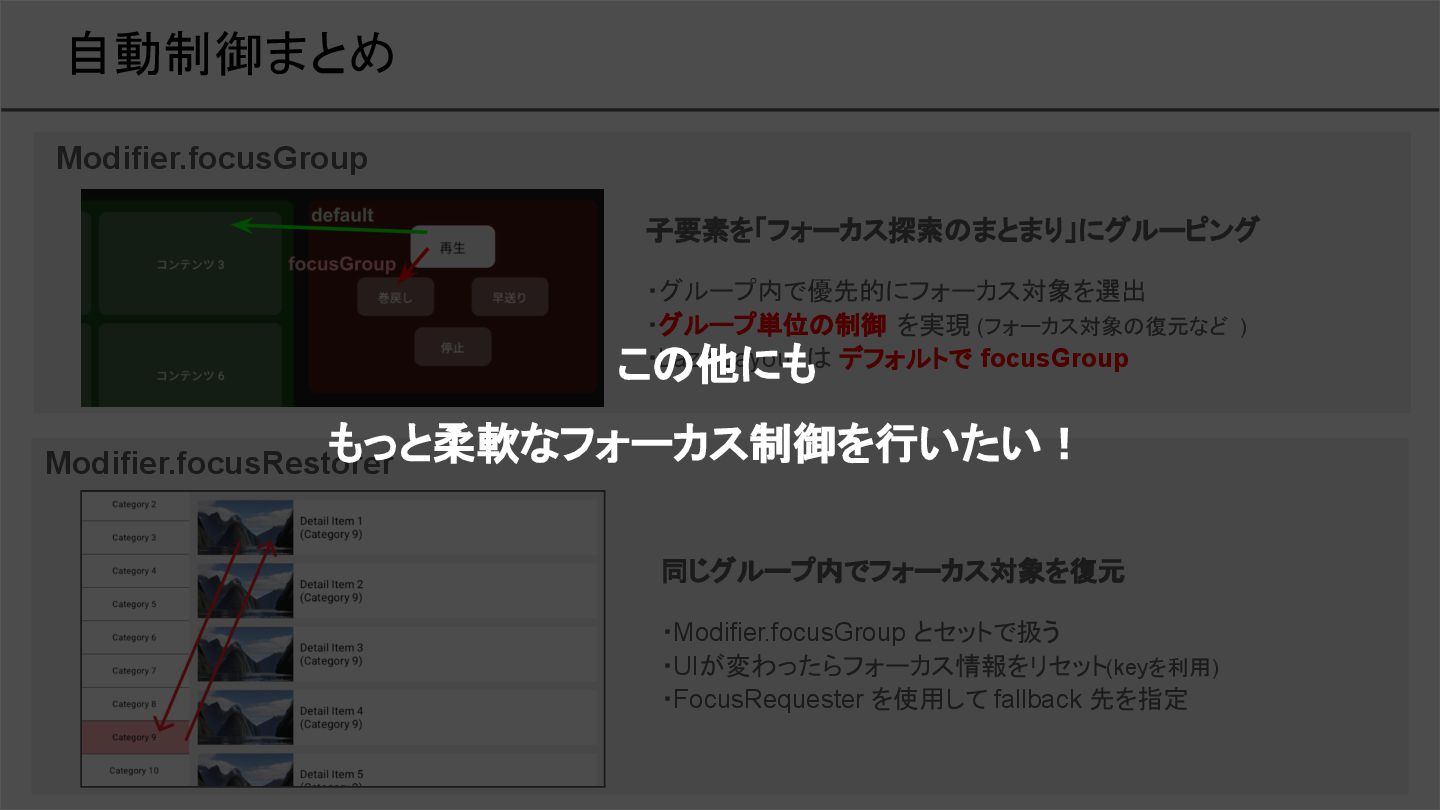The height and width of the screenshot is (810, 1440).
Task: Click the green 'default' label in demo
Action: coord(342,215)
